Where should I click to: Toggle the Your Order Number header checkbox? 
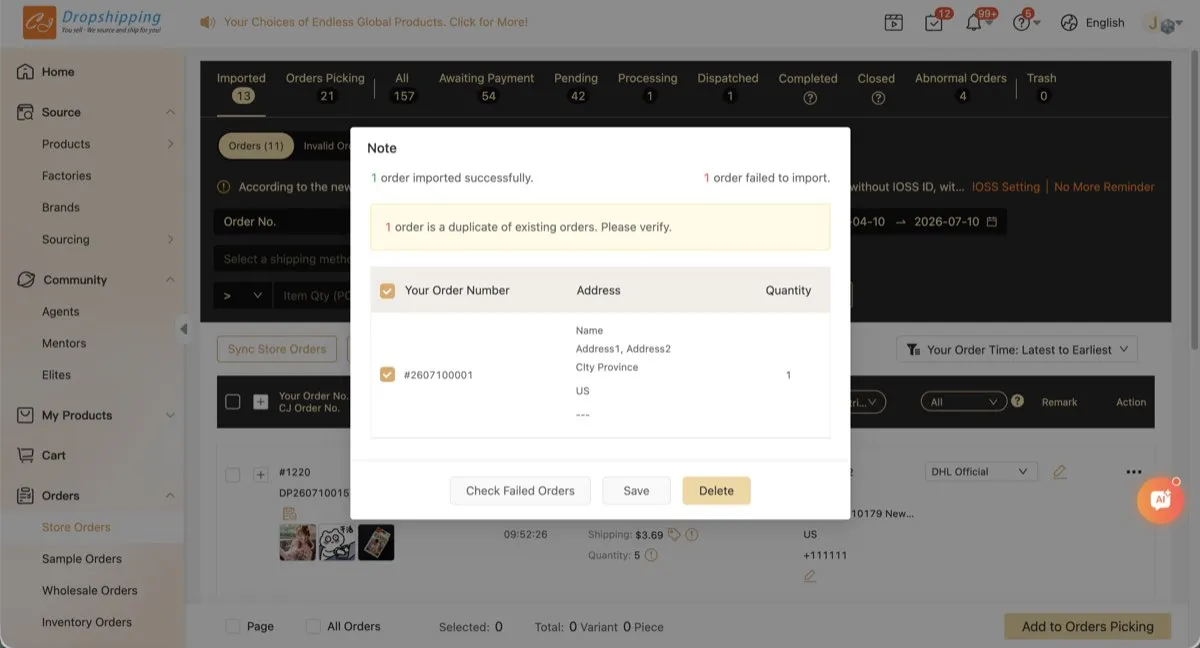coord(387,291)
